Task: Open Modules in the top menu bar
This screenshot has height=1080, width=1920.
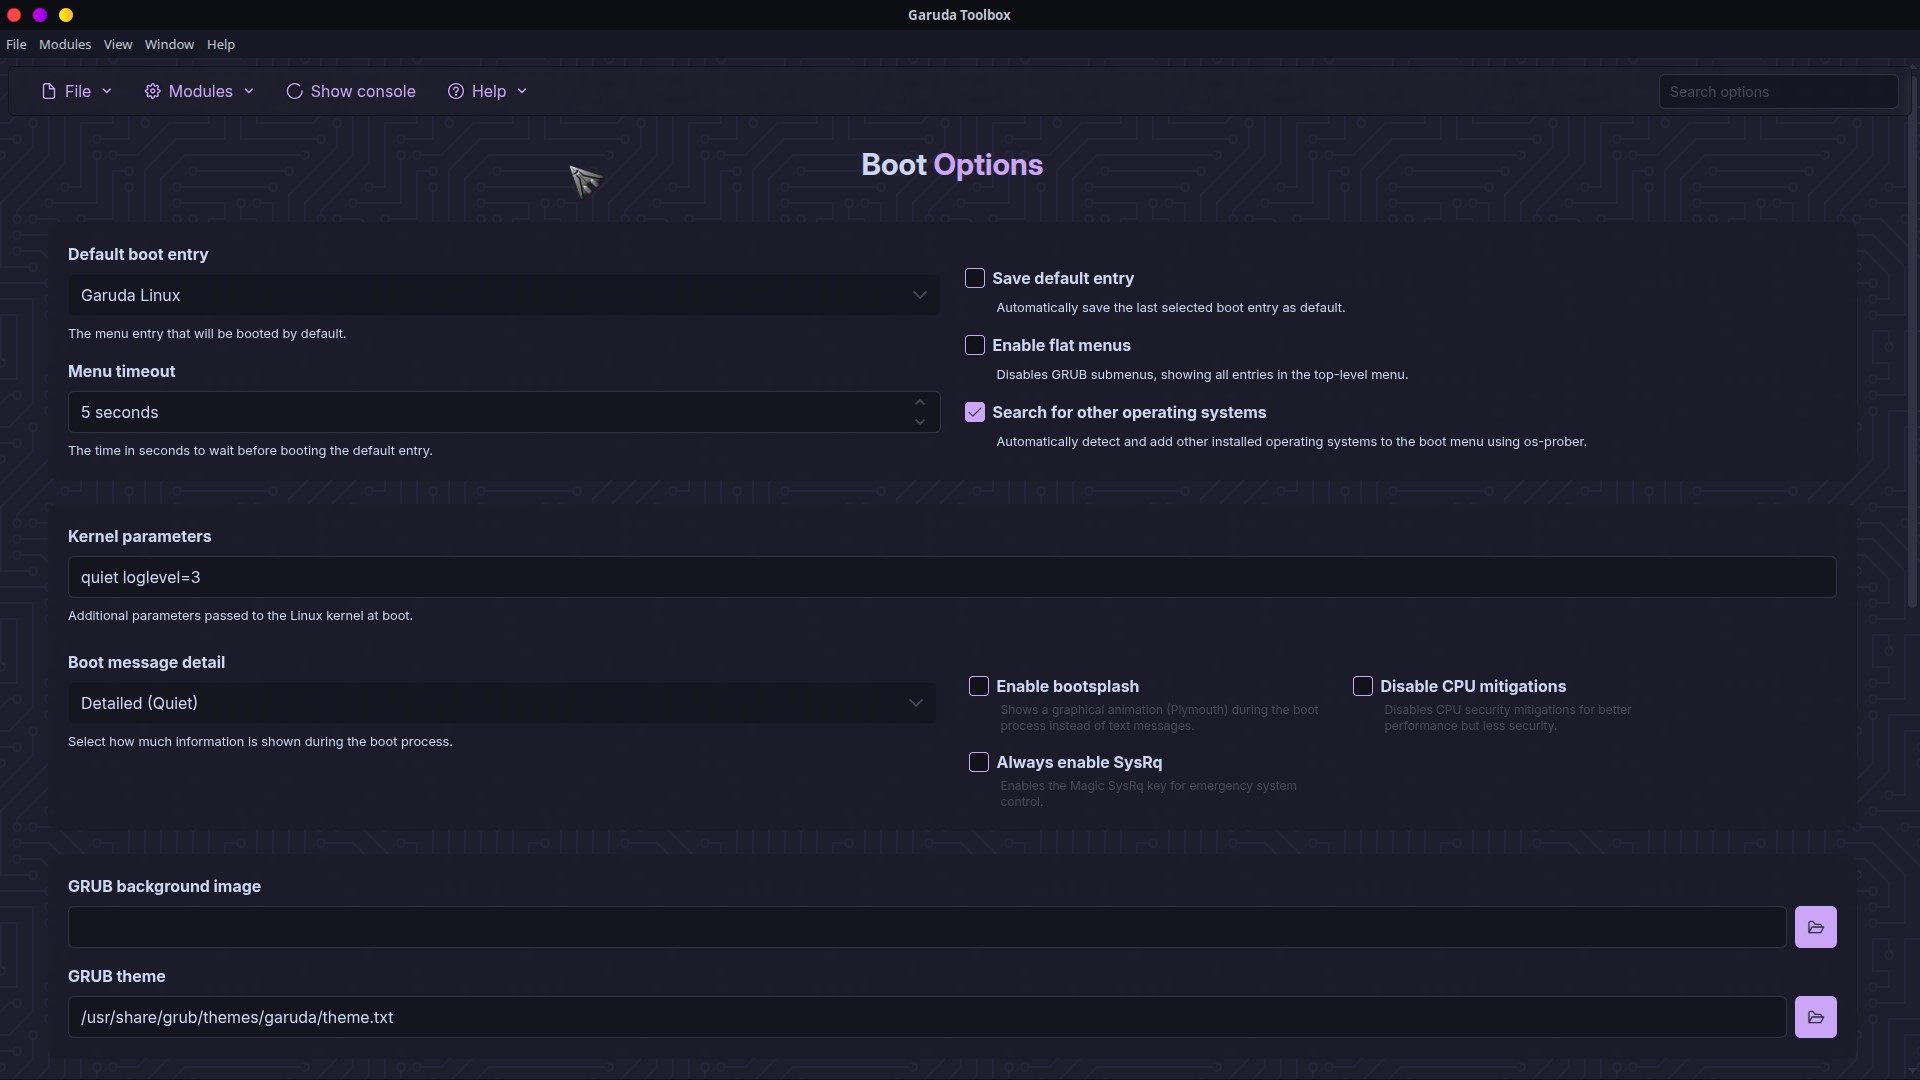Action: click(x=65, y=44)
